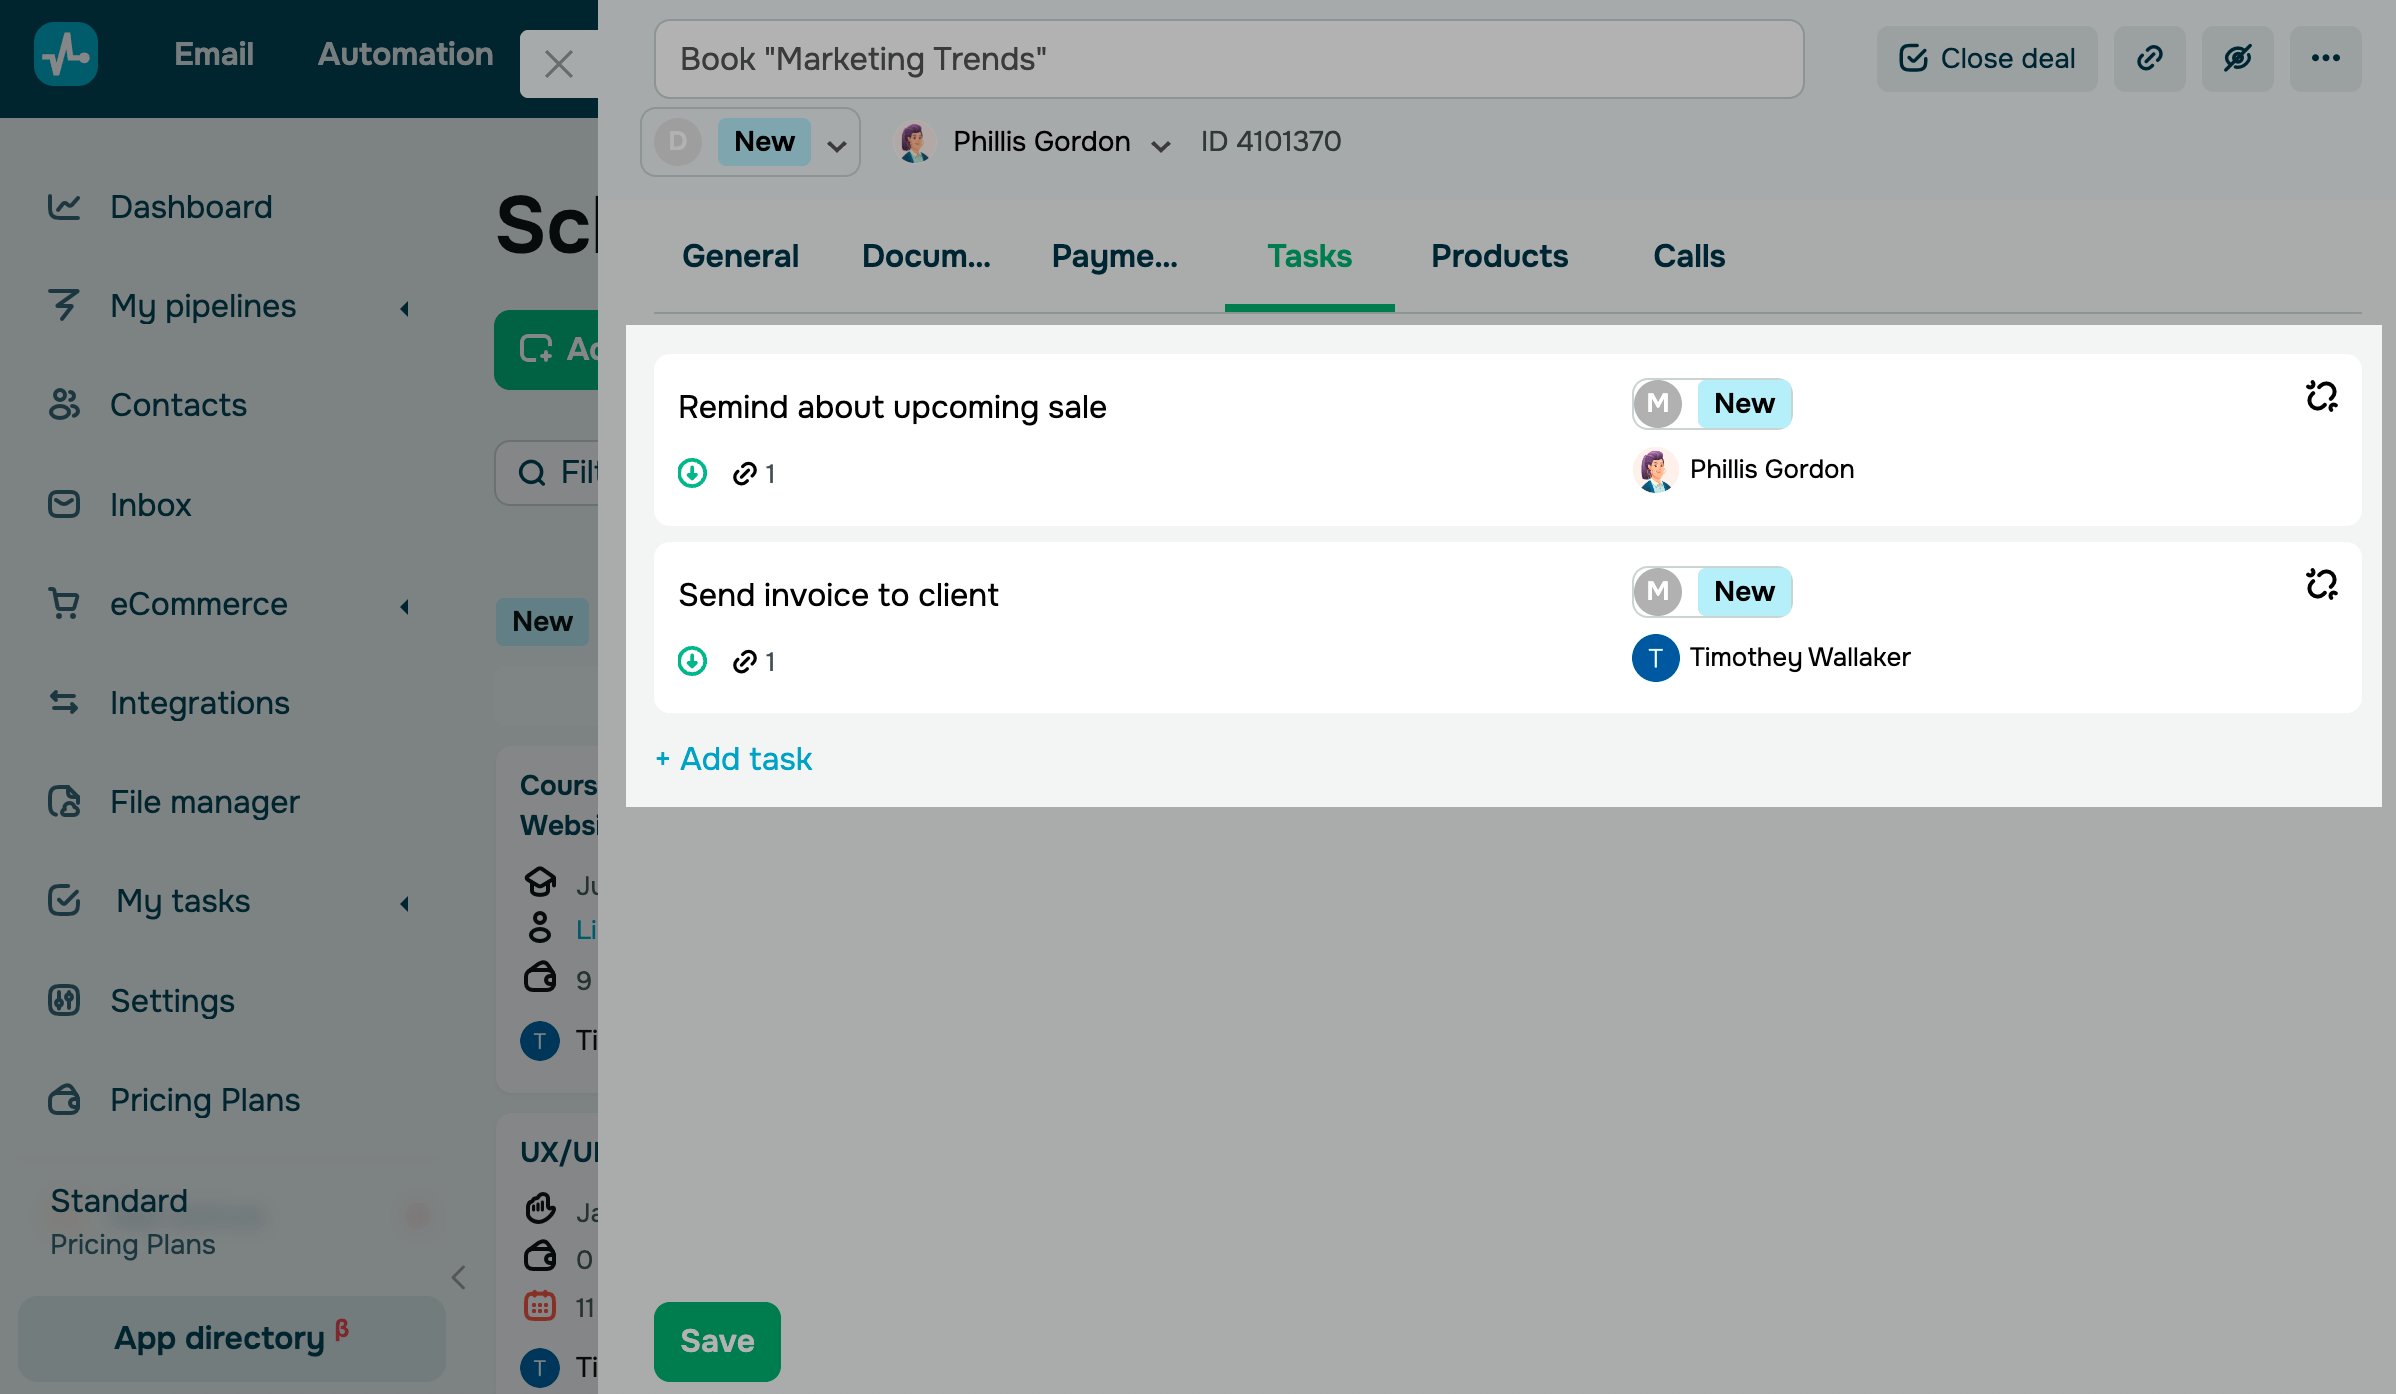Click the Close deal button

(x=1986, y=59)
